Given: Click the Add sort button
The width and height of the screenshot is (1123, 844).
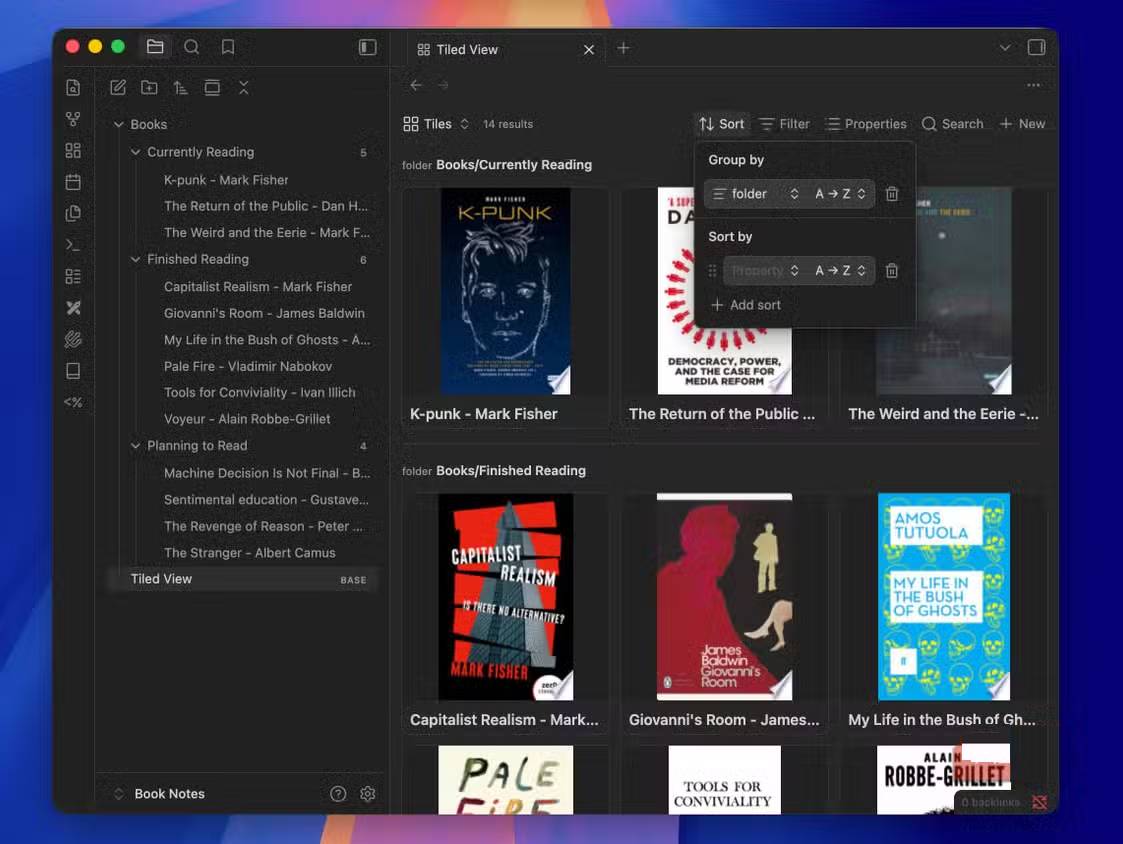Looking at the screenshot, I should (745, 305).
